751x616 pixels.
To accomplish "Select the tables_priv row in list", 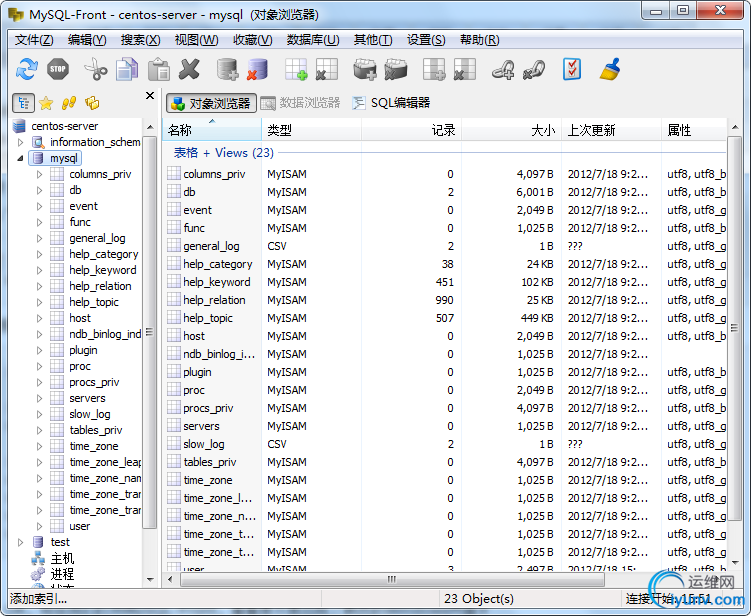I will point(445,462).
